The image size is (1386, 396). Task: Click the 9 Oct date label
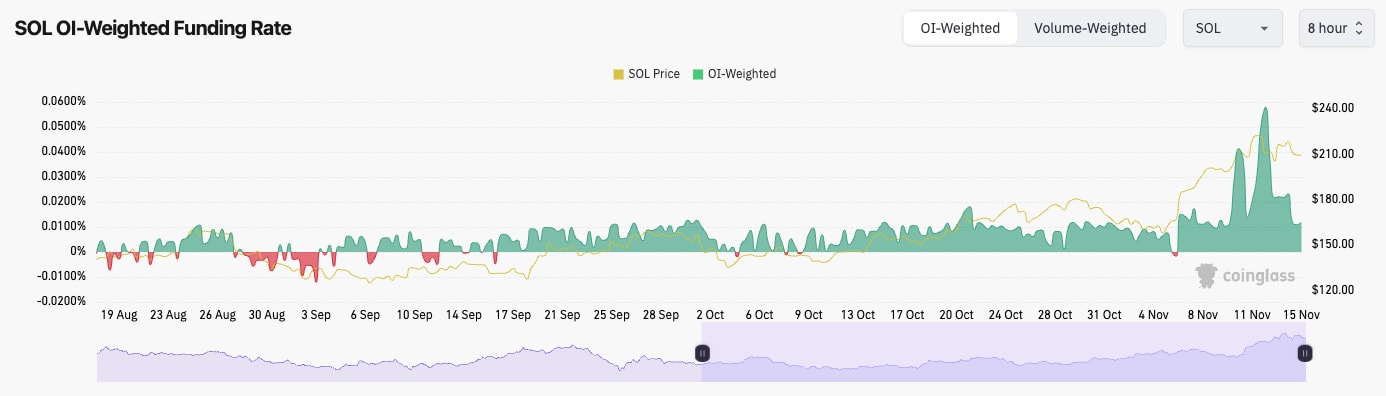[x=808, y=315]
